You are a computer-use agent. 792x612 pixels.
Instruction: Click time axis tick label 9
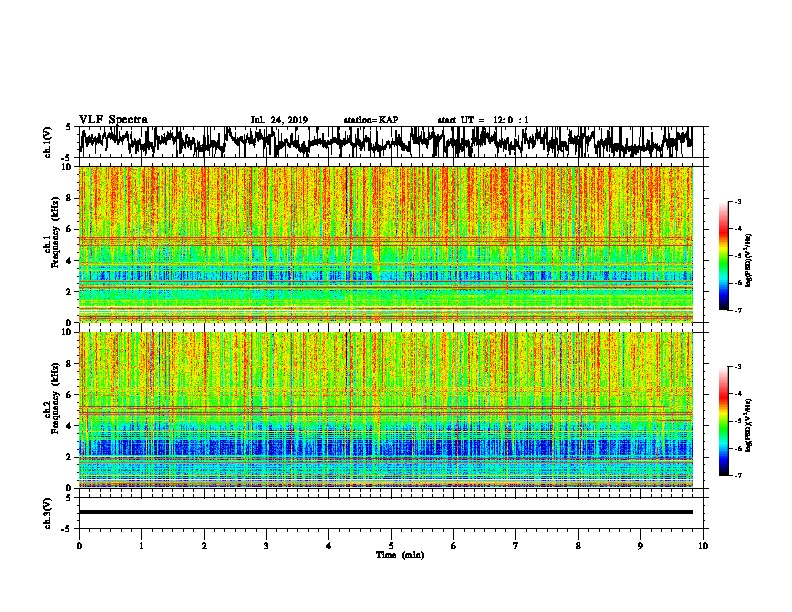pos(640,546)
